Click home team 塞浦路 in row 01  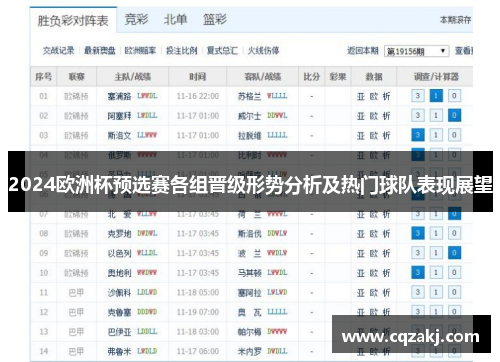(119, 96)
